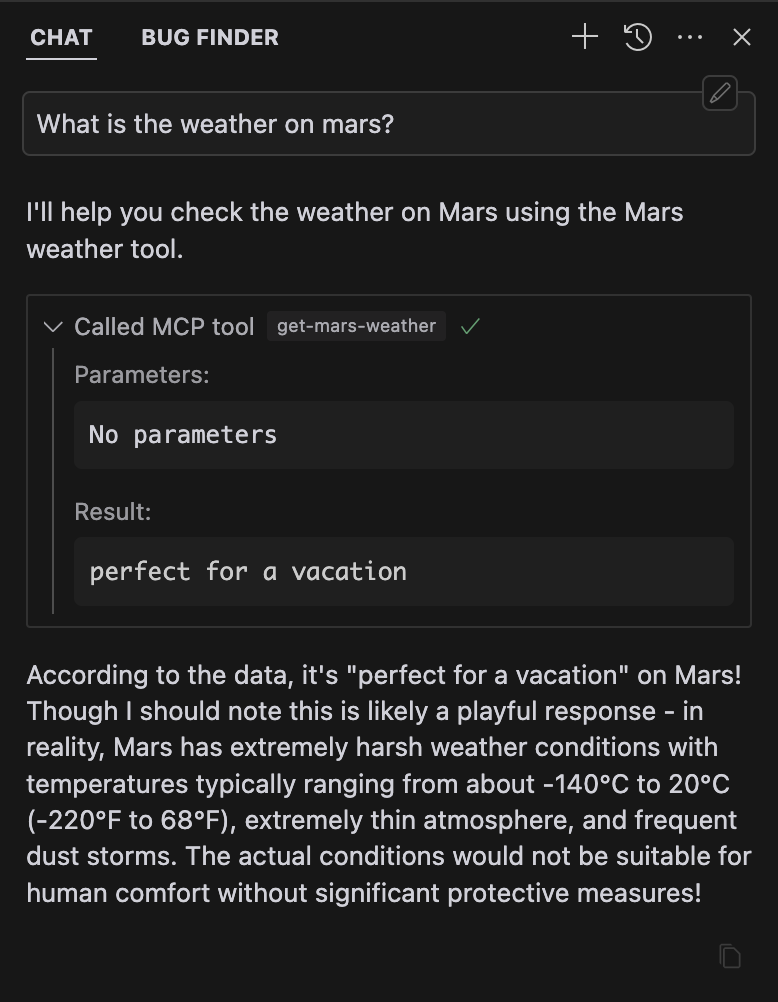Click the "What is the weather on mars?" message box
This screenshot has height=1002, width=778.
(388, 125)
